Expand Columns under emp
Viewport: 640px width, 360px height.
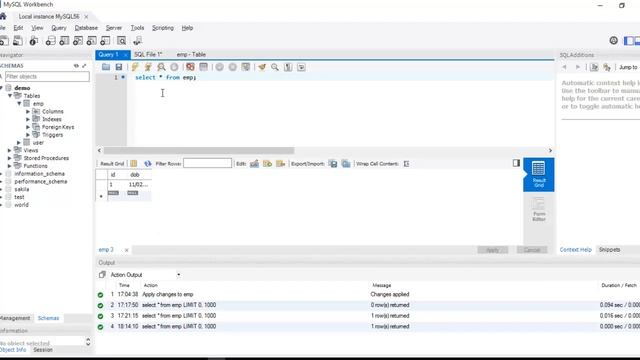pyautogui.click(x=28, y=111)
